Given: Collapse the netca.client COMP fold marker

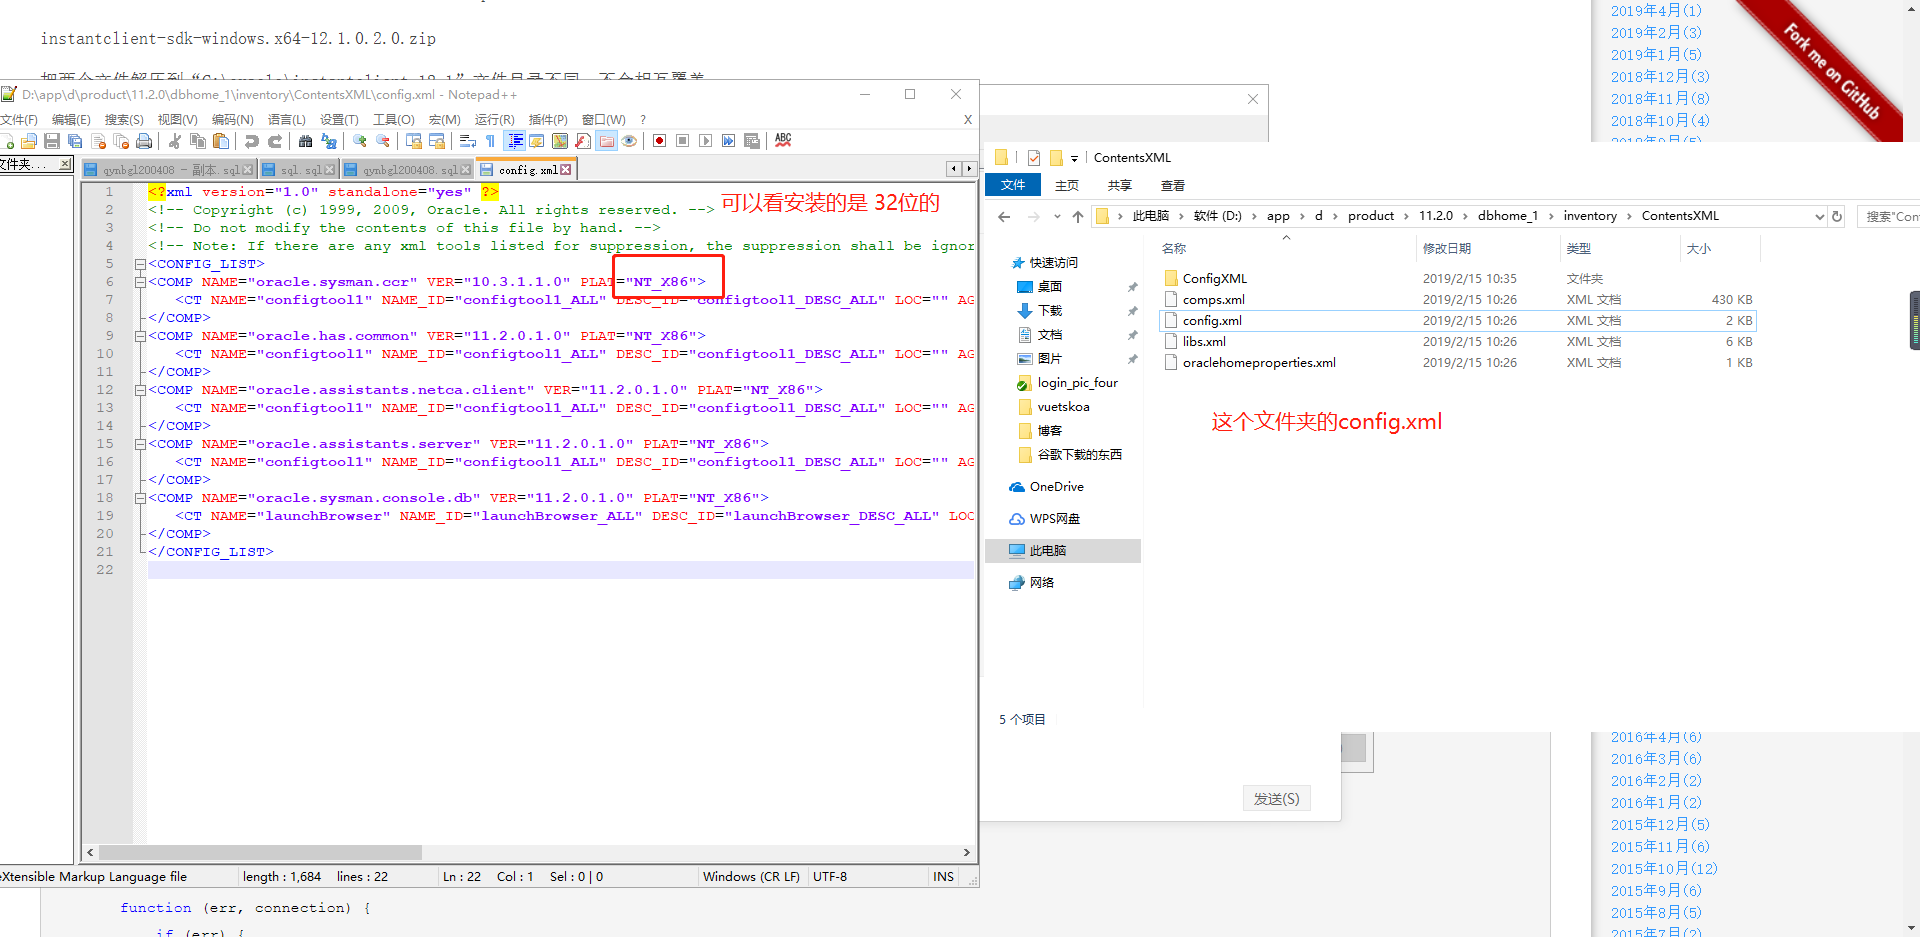Looking at the screenshot, I should (x=140, y=390).
